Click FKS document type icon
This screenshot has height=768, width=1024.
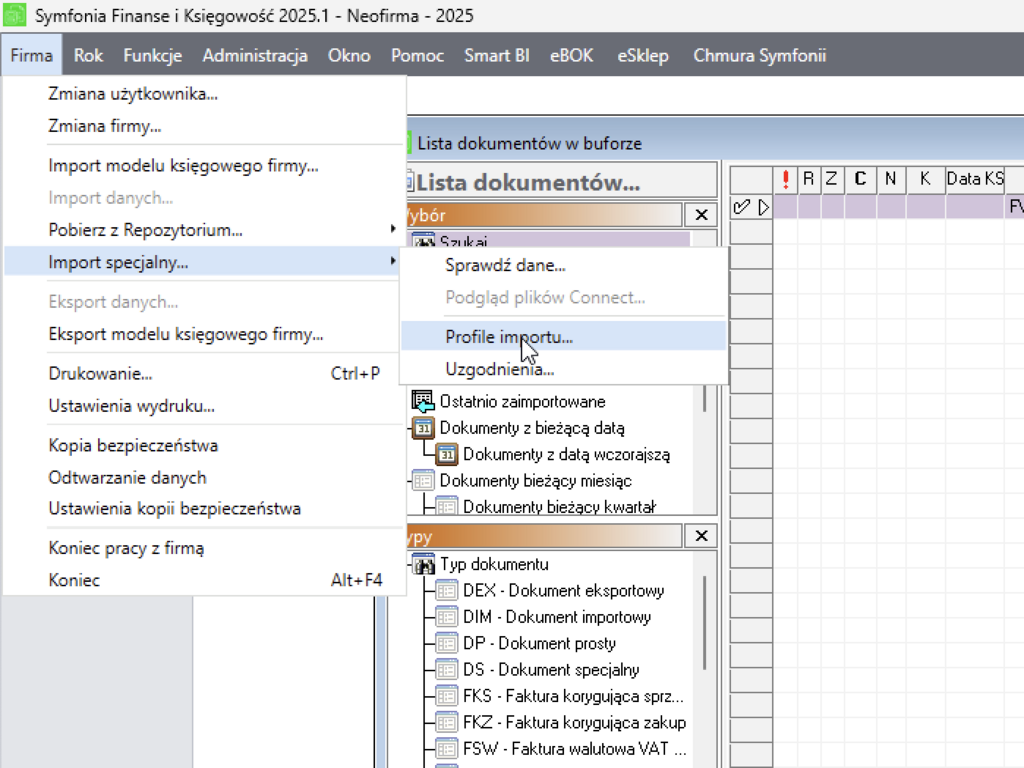coord(447,697)
